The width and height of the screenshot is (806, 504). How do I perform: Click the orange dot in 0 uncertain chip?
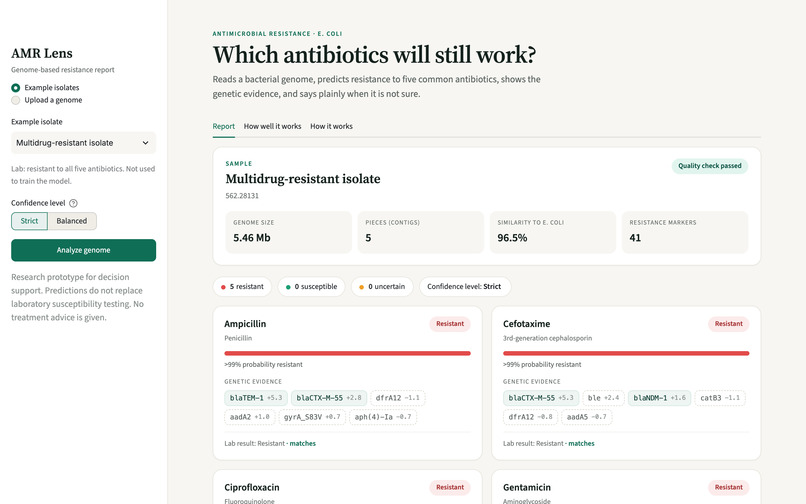pyautogui.click(x=361, y=287)
